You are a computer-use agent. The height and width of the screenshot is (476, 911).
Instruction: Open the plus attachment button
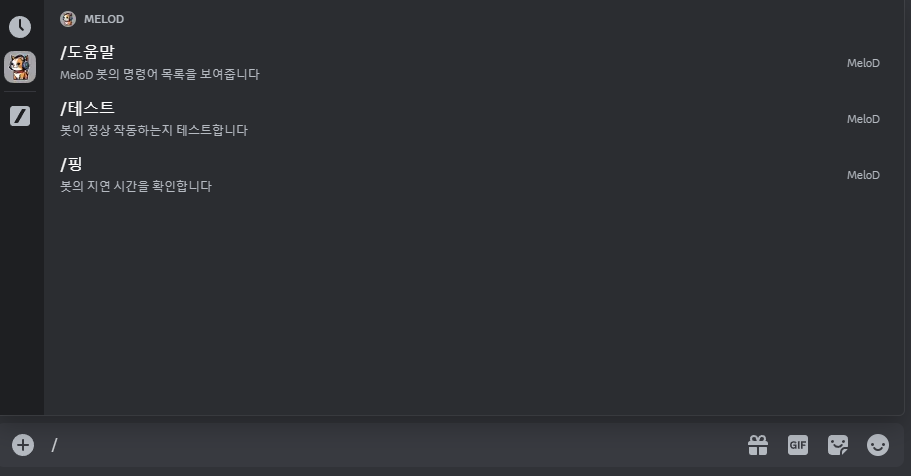tap(23, 445)
